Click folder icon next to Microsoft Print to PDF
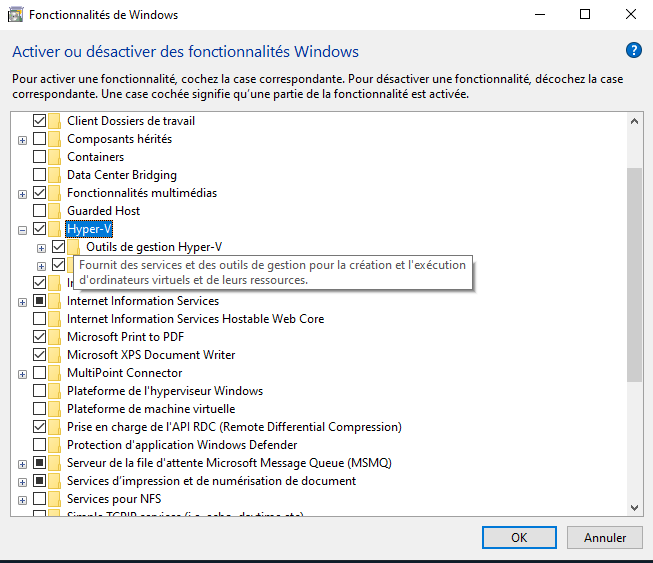653x563 pixels. [x=54, y=336]
